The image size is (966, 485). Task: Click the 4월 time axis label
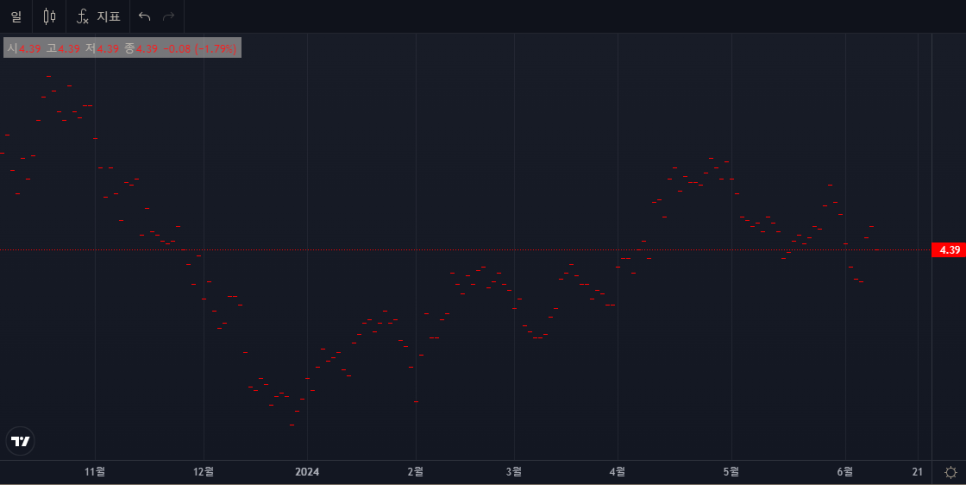click(x=617, y=472)
